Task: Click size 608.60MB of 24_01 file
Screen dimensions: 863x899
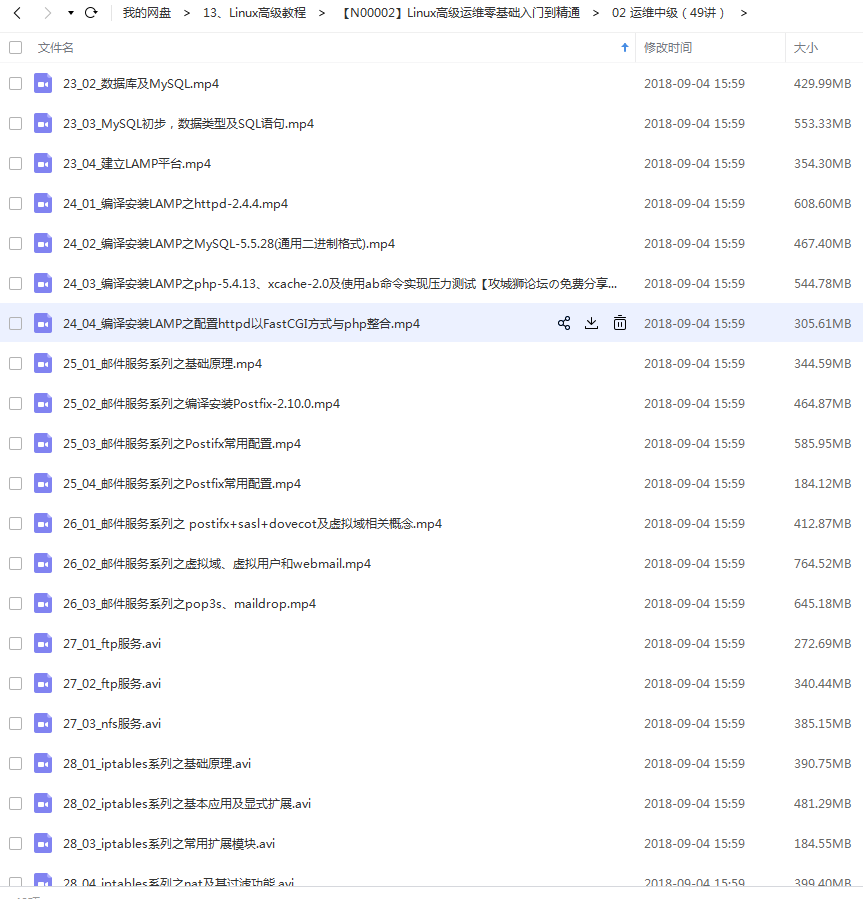Action: [x=822, y=204]
